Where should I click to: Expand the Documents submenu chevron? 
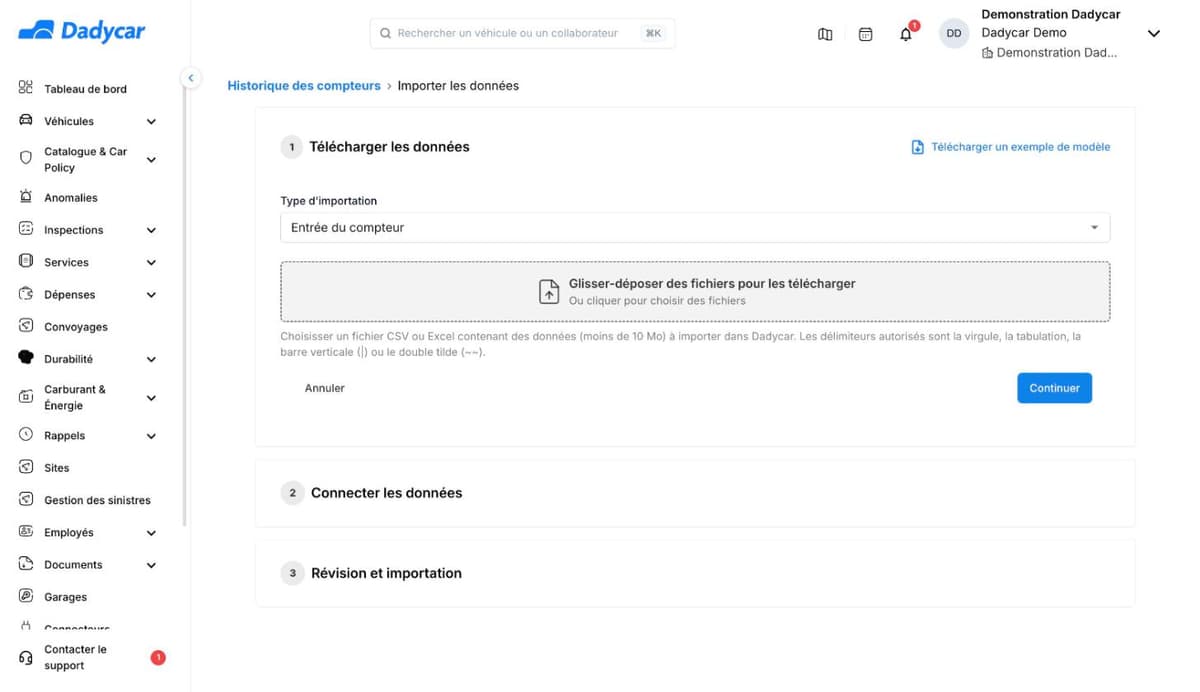151,565
